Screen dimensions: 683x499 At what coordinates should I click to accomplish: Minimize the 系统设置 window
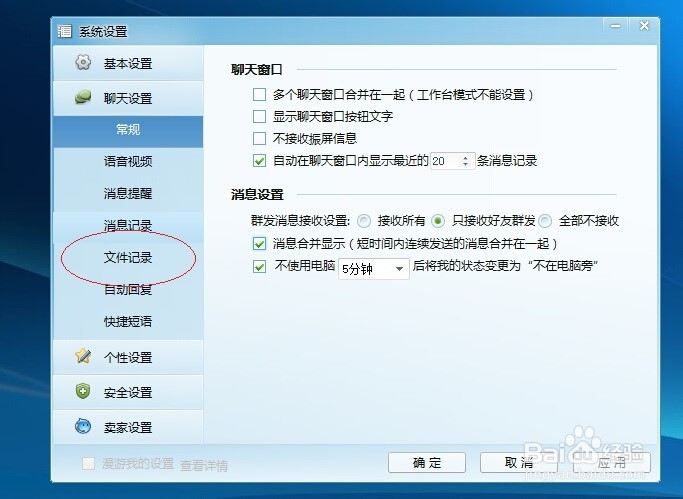tap(615, 26)
